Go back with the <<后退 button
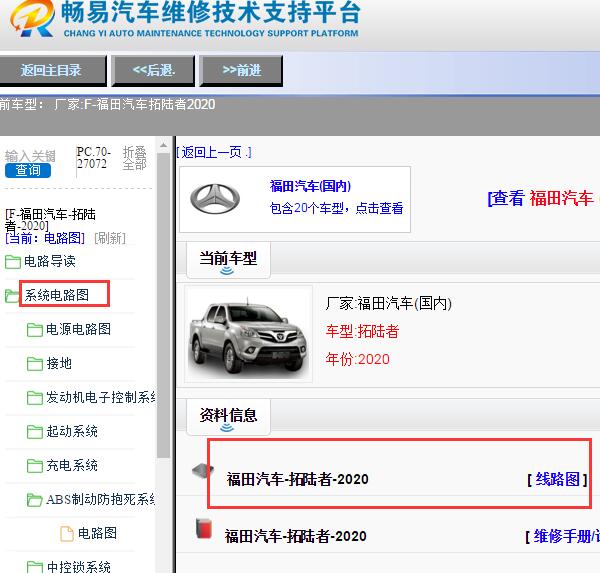The image size is (600, 573). coord(153,70)
